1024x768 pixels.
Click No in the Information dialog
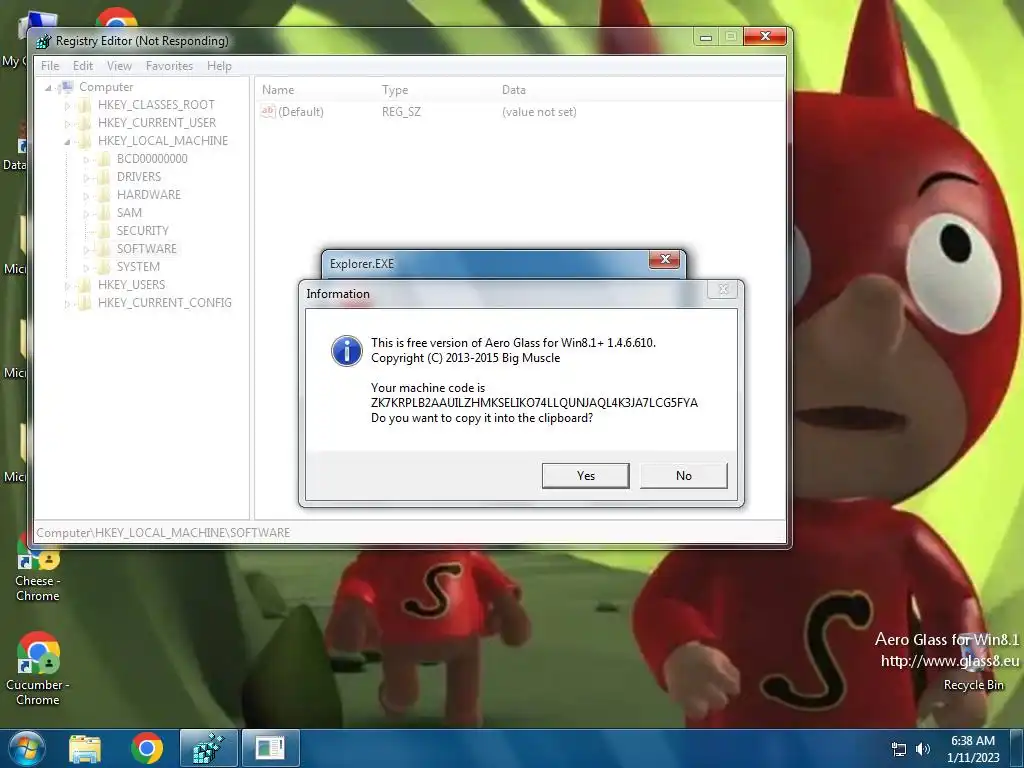(684, 475)
